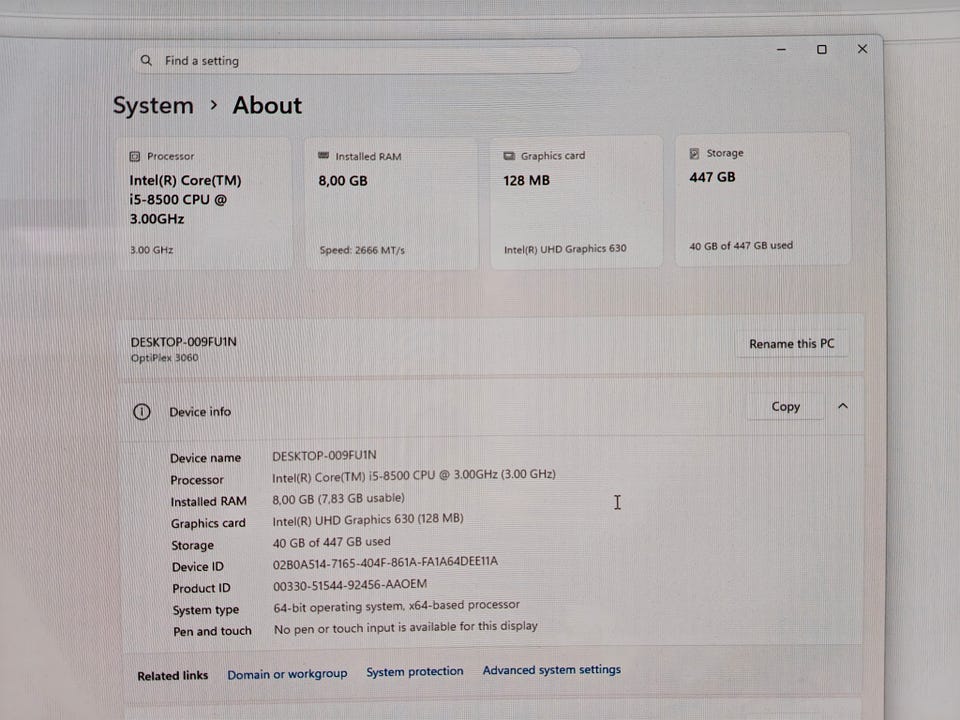960x720 pixels.
Task: Click the Device info circle icon
Action: [142, 412]
